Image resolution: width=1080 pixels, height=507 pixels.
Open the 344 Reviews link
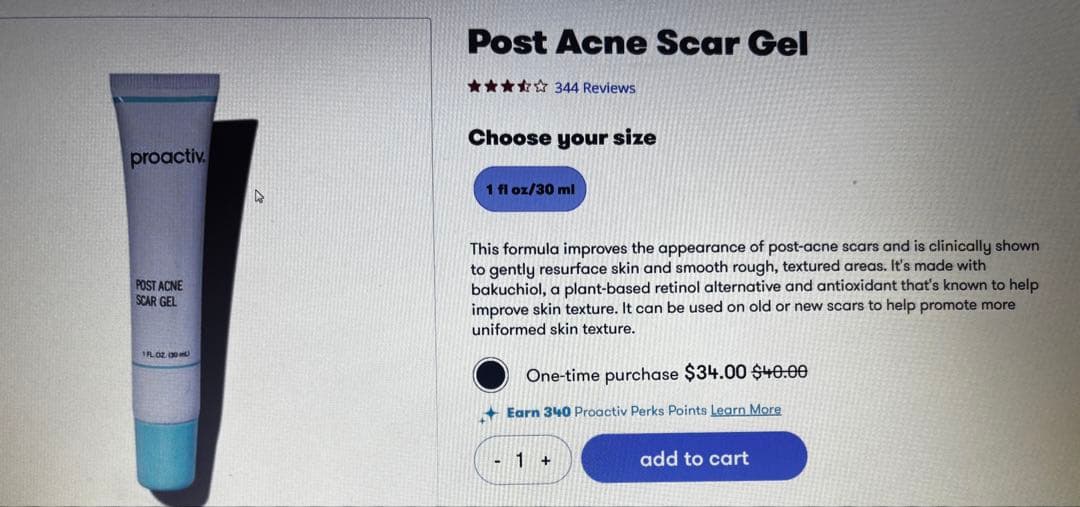[595, 88]
